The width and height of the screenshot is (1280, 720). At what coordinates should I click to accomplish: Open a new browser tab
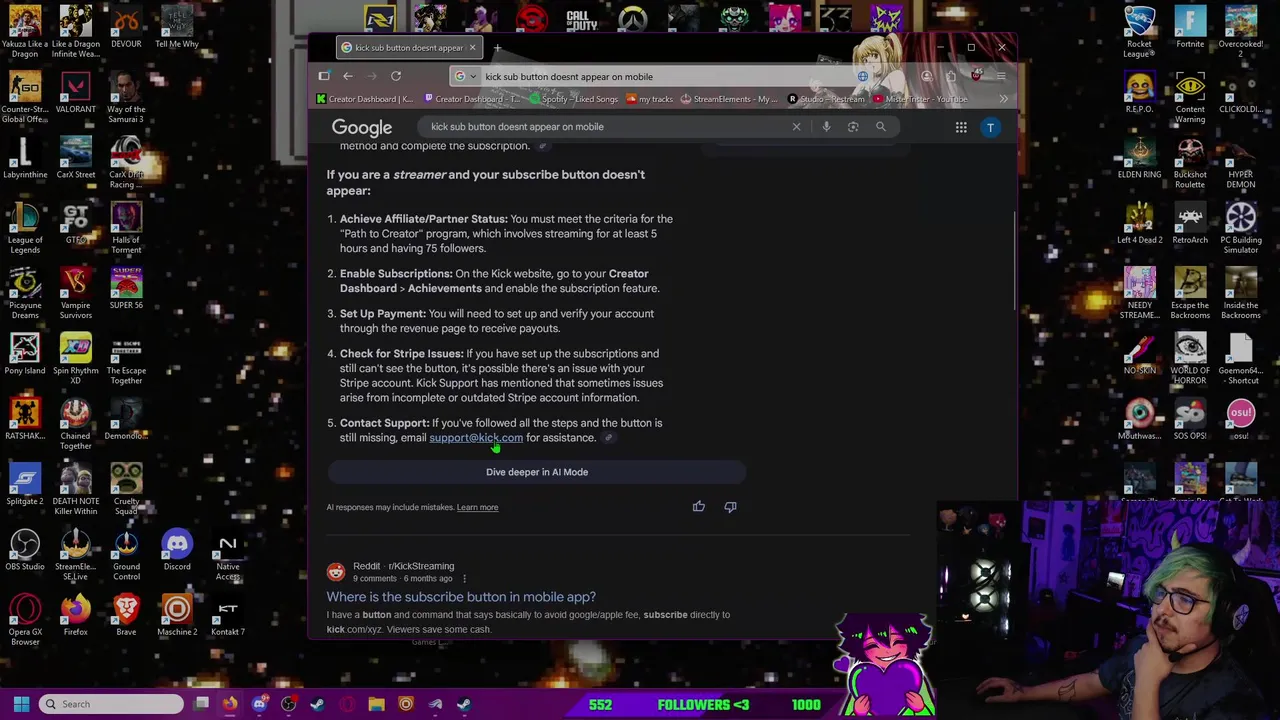497,48
